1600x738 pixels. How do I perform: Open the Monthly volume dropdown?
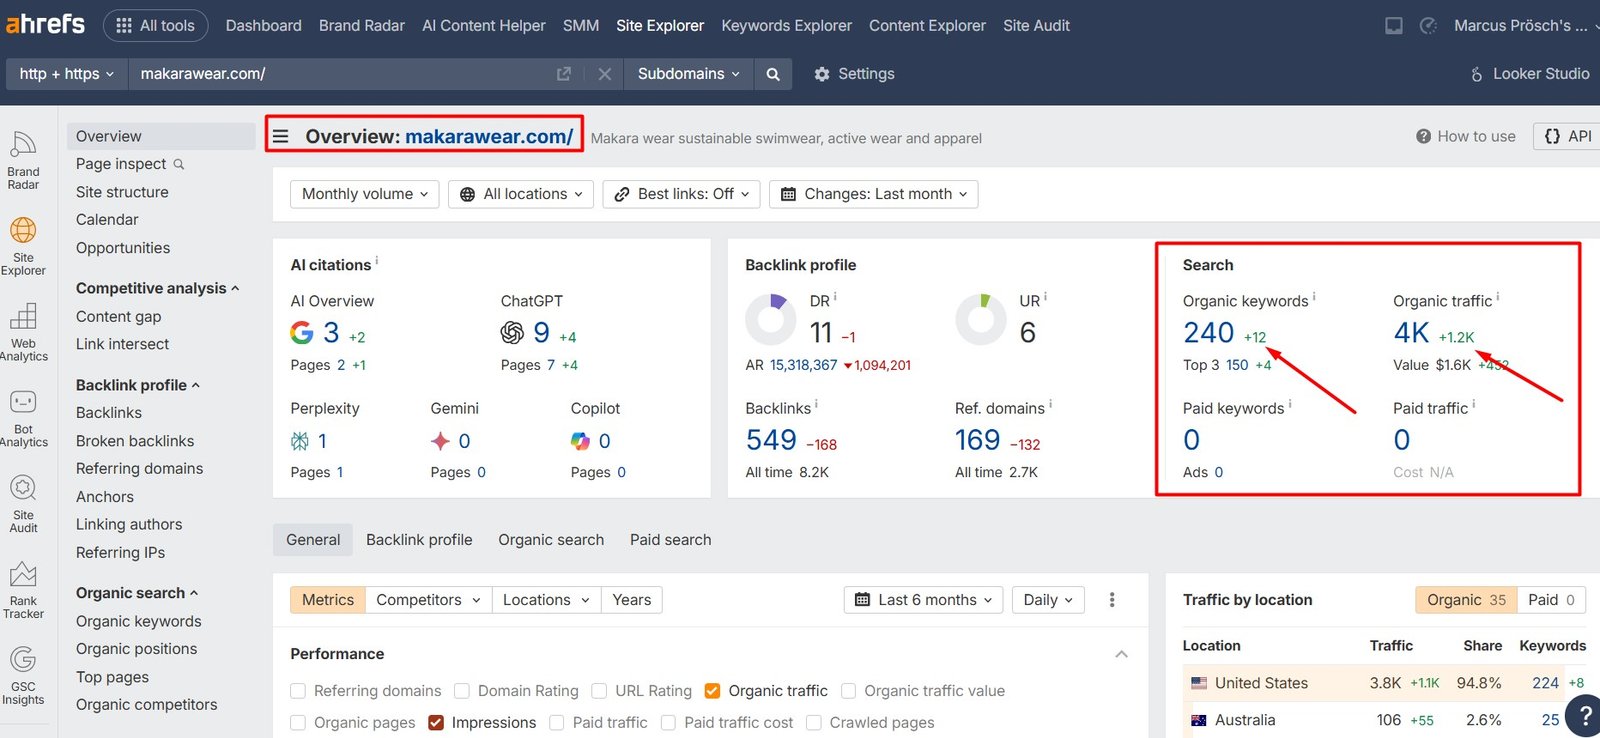tap(365, 194)
